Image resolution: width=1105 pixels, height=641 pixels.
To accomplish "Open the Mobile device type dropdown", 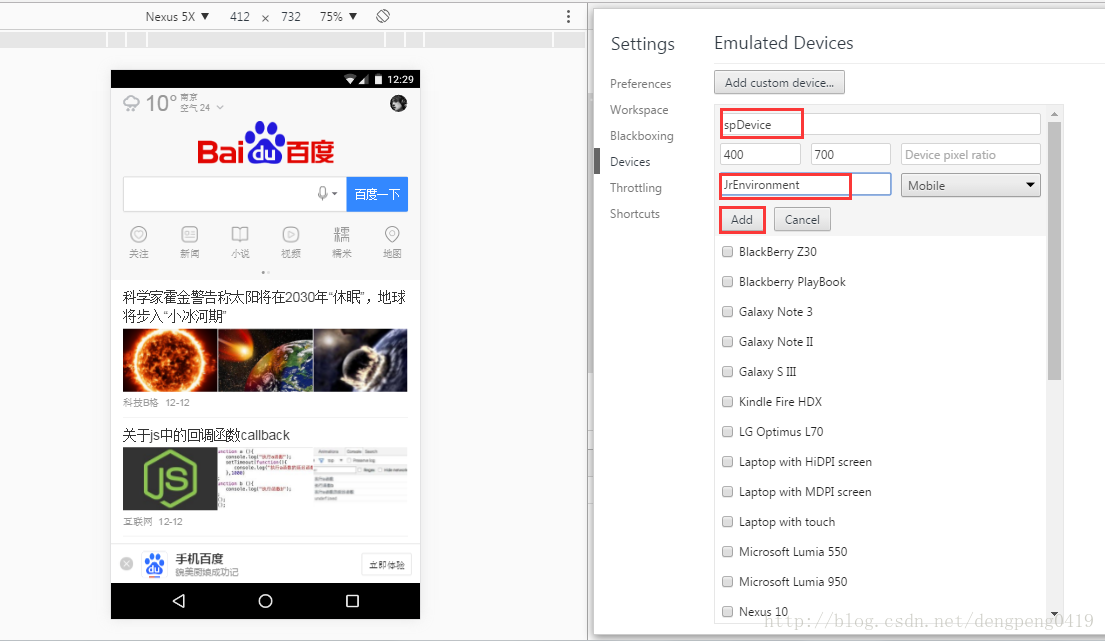I will (x=970, y=185).
